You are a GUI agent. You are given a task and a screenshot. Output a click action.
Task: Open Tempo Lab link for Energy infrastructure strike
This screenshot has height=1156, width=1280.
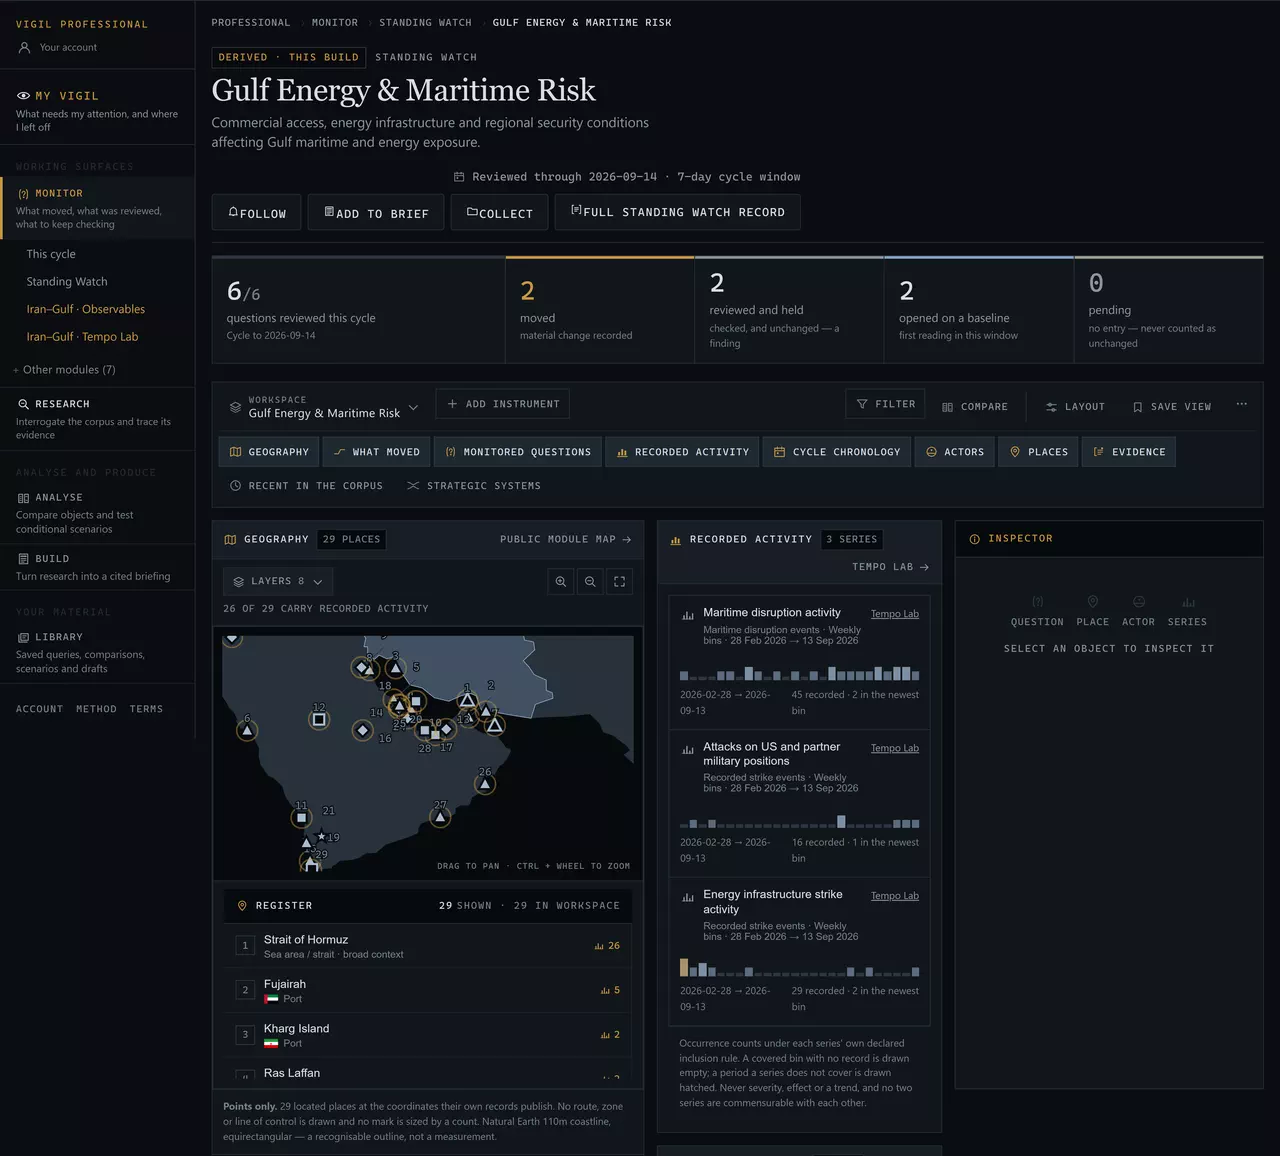click(x=894, y=896)
